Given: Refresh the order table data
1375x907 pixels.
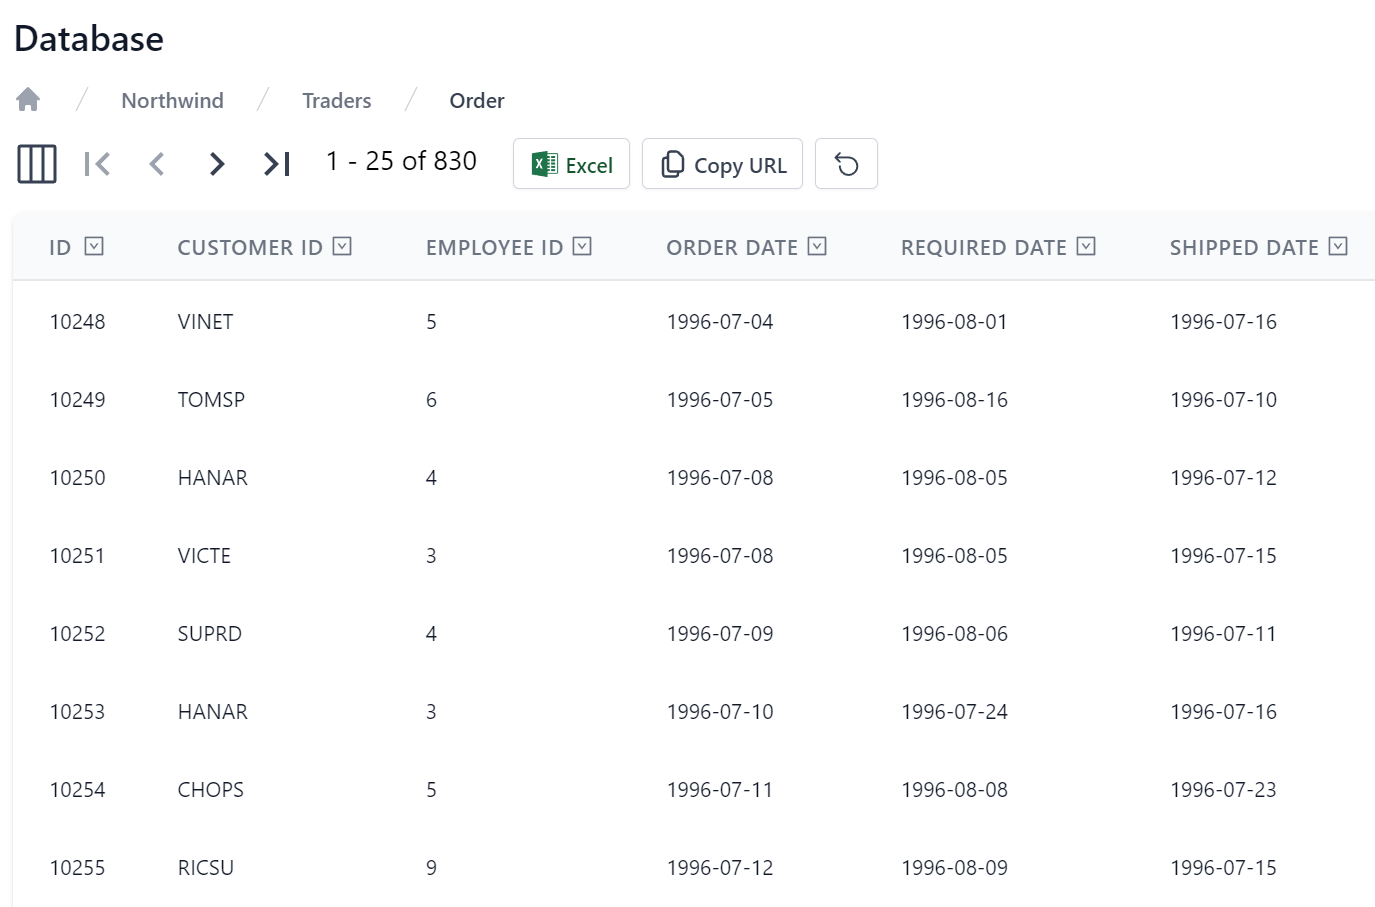Looking at the screenshot, I should click(846, 163).
